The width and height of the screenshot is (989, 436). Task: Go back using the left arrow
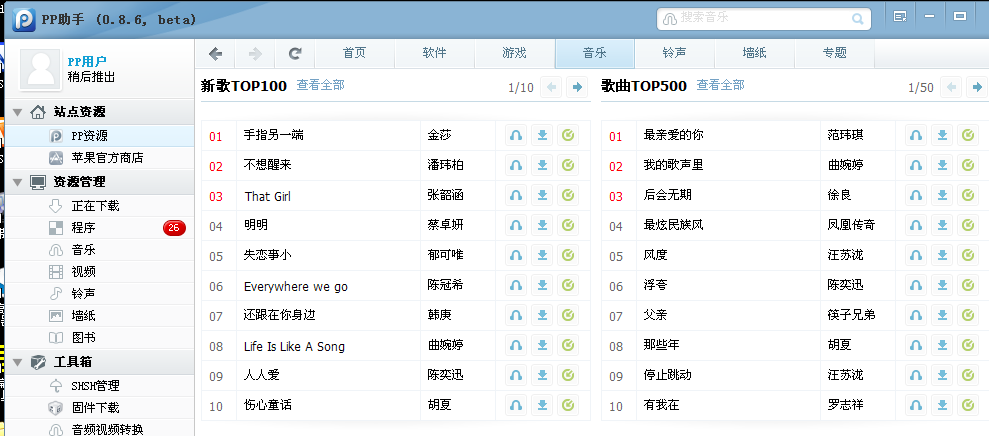(x=215, y=54)
